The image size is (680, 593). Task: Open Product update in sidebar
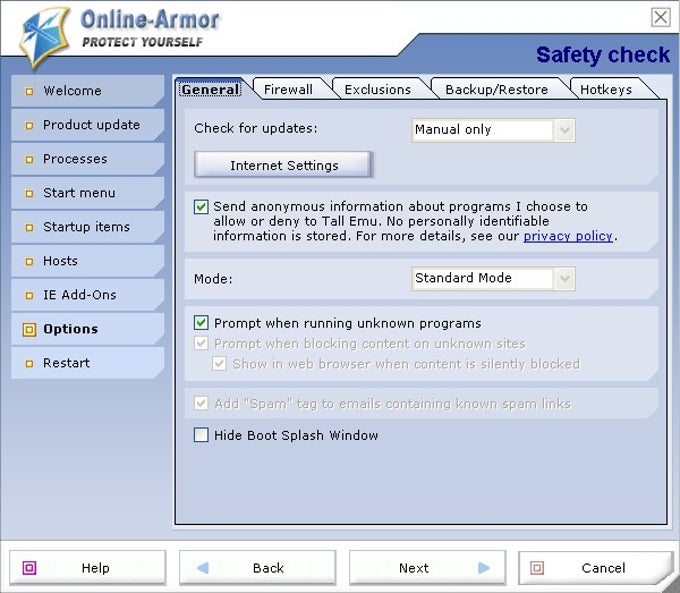[x=88, y=125]
